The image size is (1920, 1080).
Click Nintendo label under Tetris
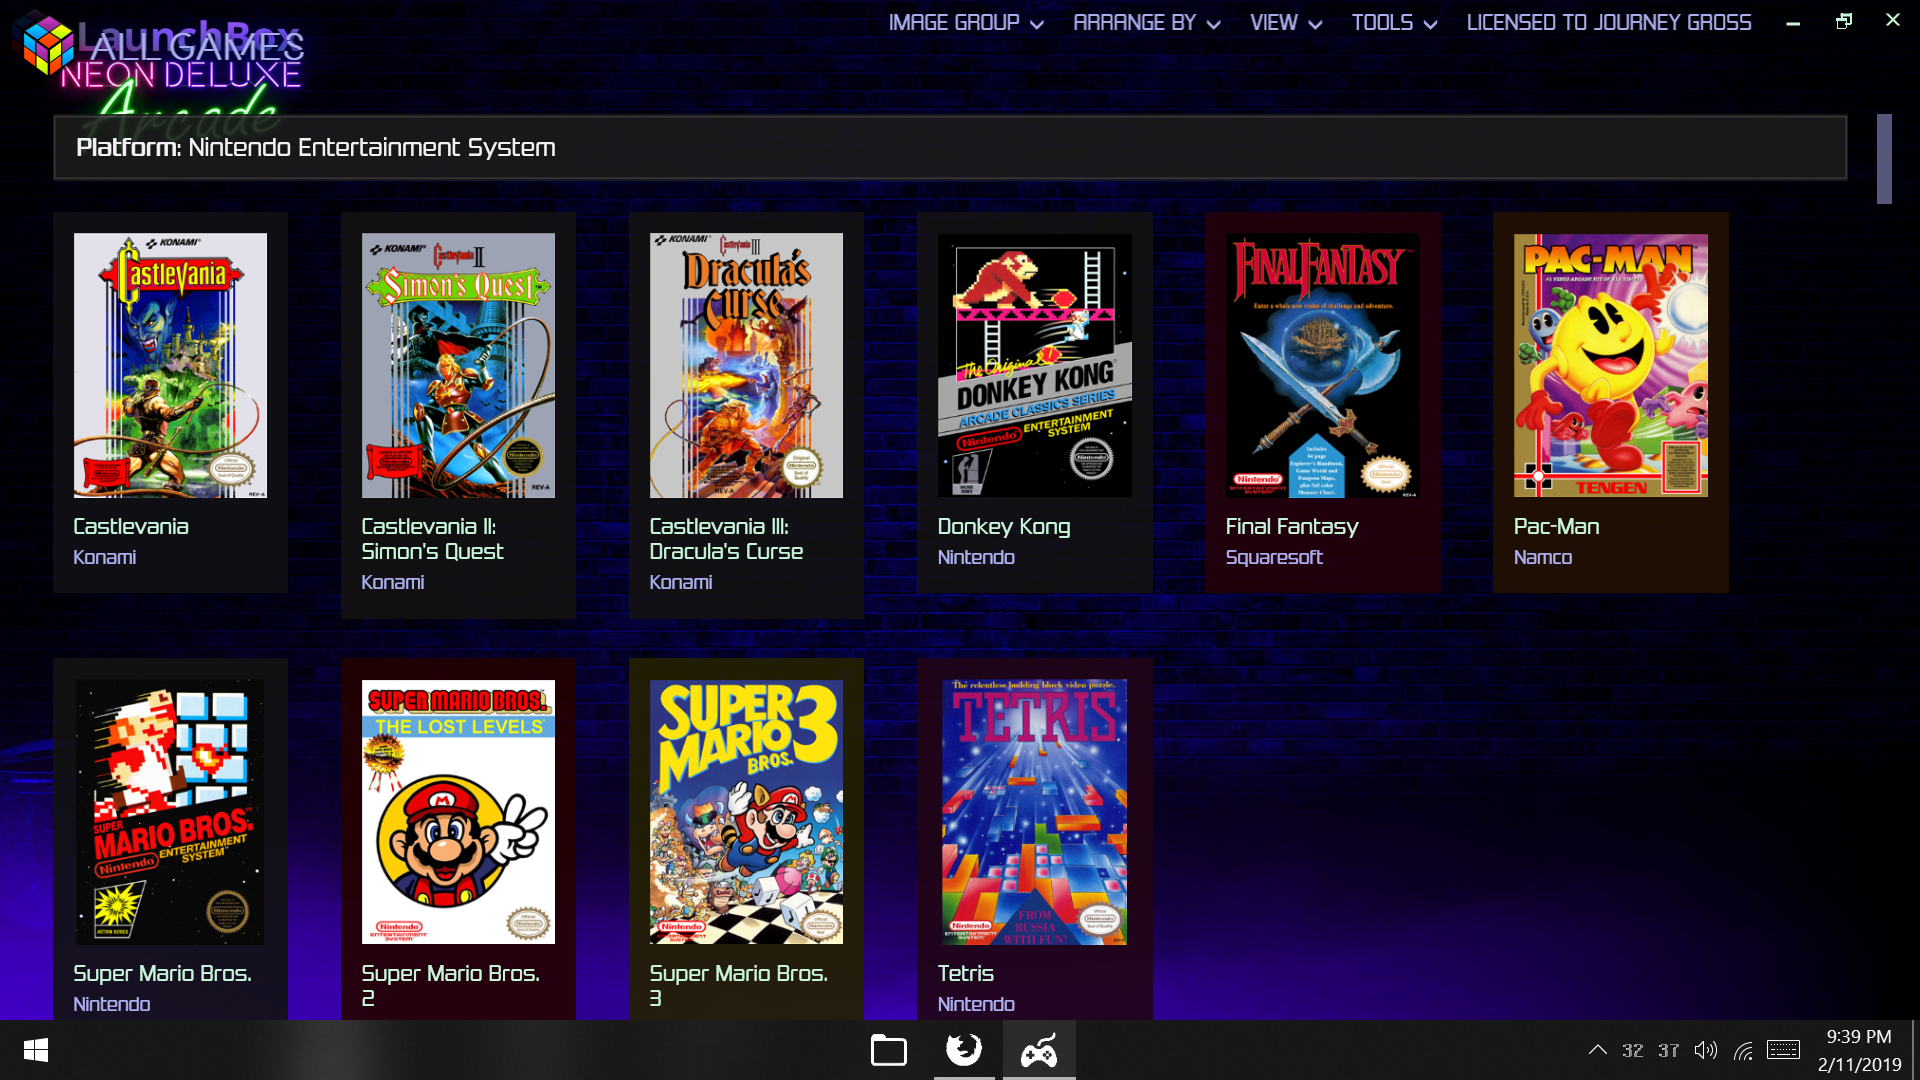point(976,1004)
